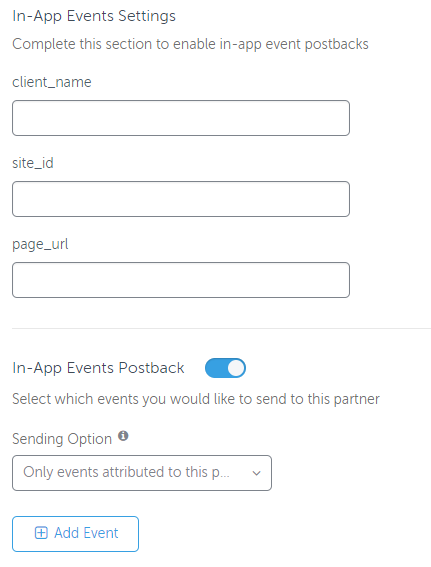The width and height of the screenshot is (431, 567).
Task: Expand dropdown using its chevron arrow
Action: (256, 473)
